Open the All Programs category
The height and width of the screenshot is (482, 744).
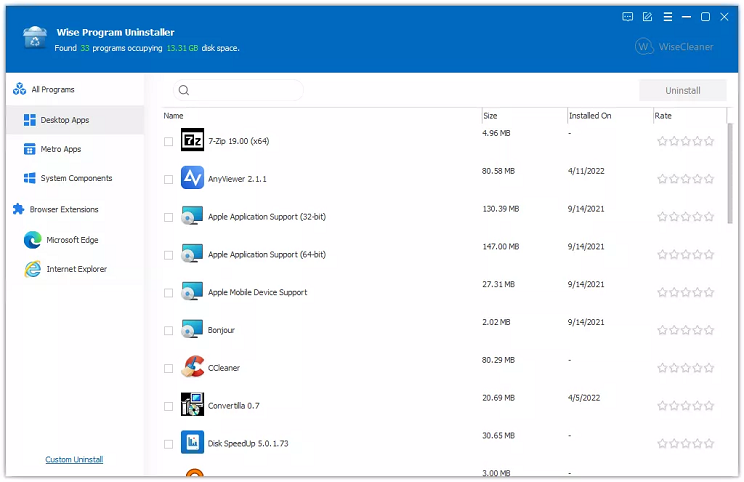[75, 89]
